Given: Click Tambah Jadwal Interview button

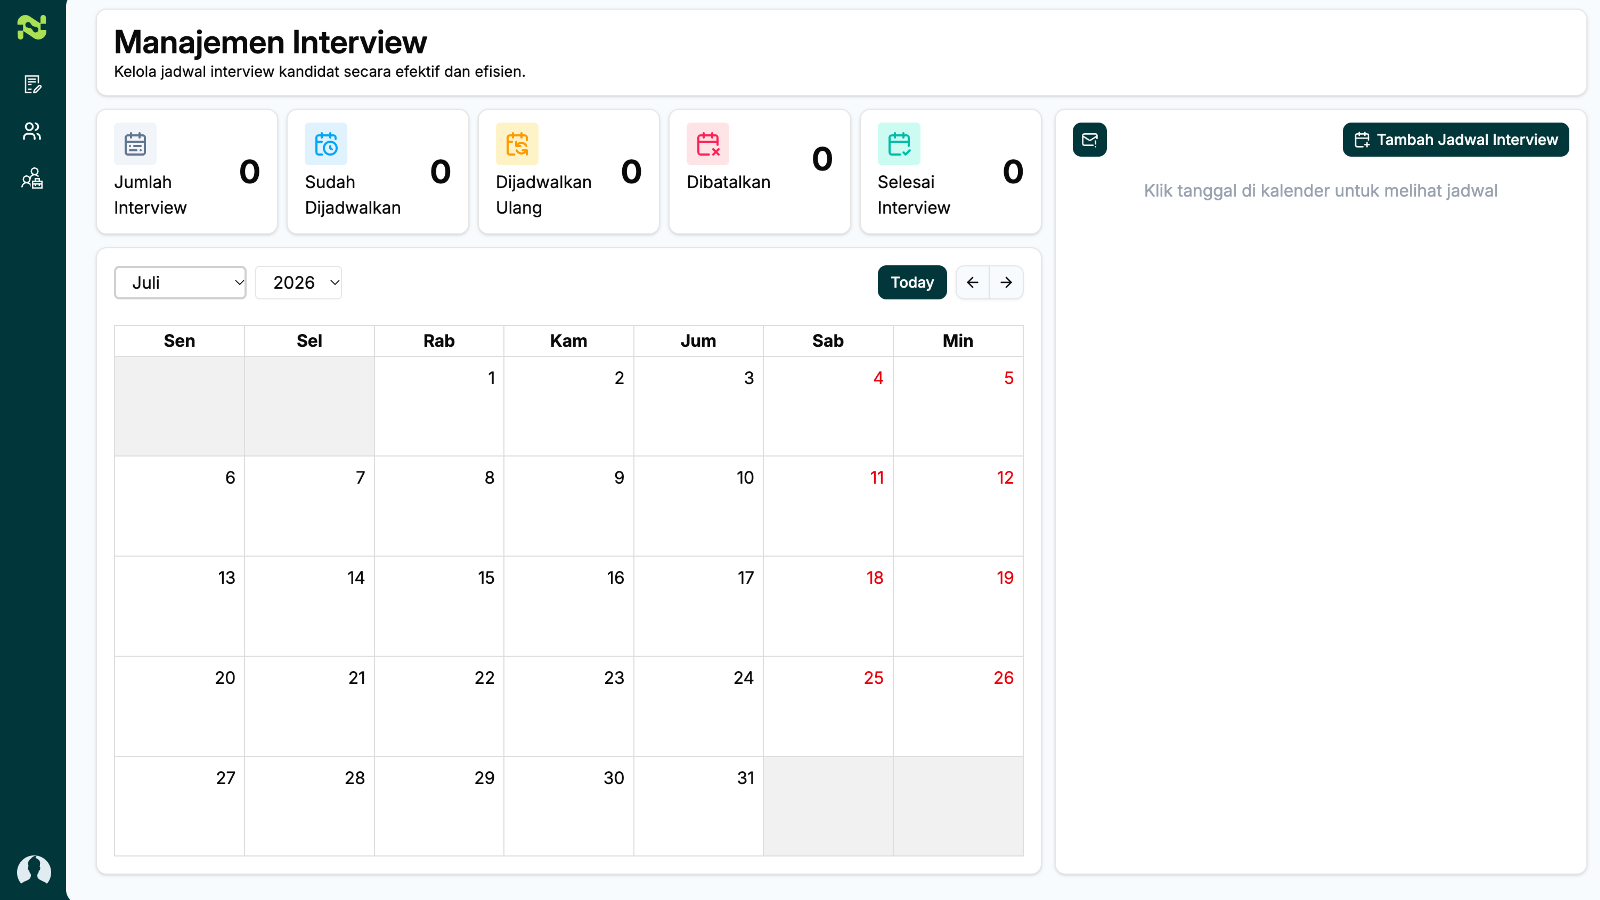Looking at the screenshot, I should click(x=1456, y=140).
